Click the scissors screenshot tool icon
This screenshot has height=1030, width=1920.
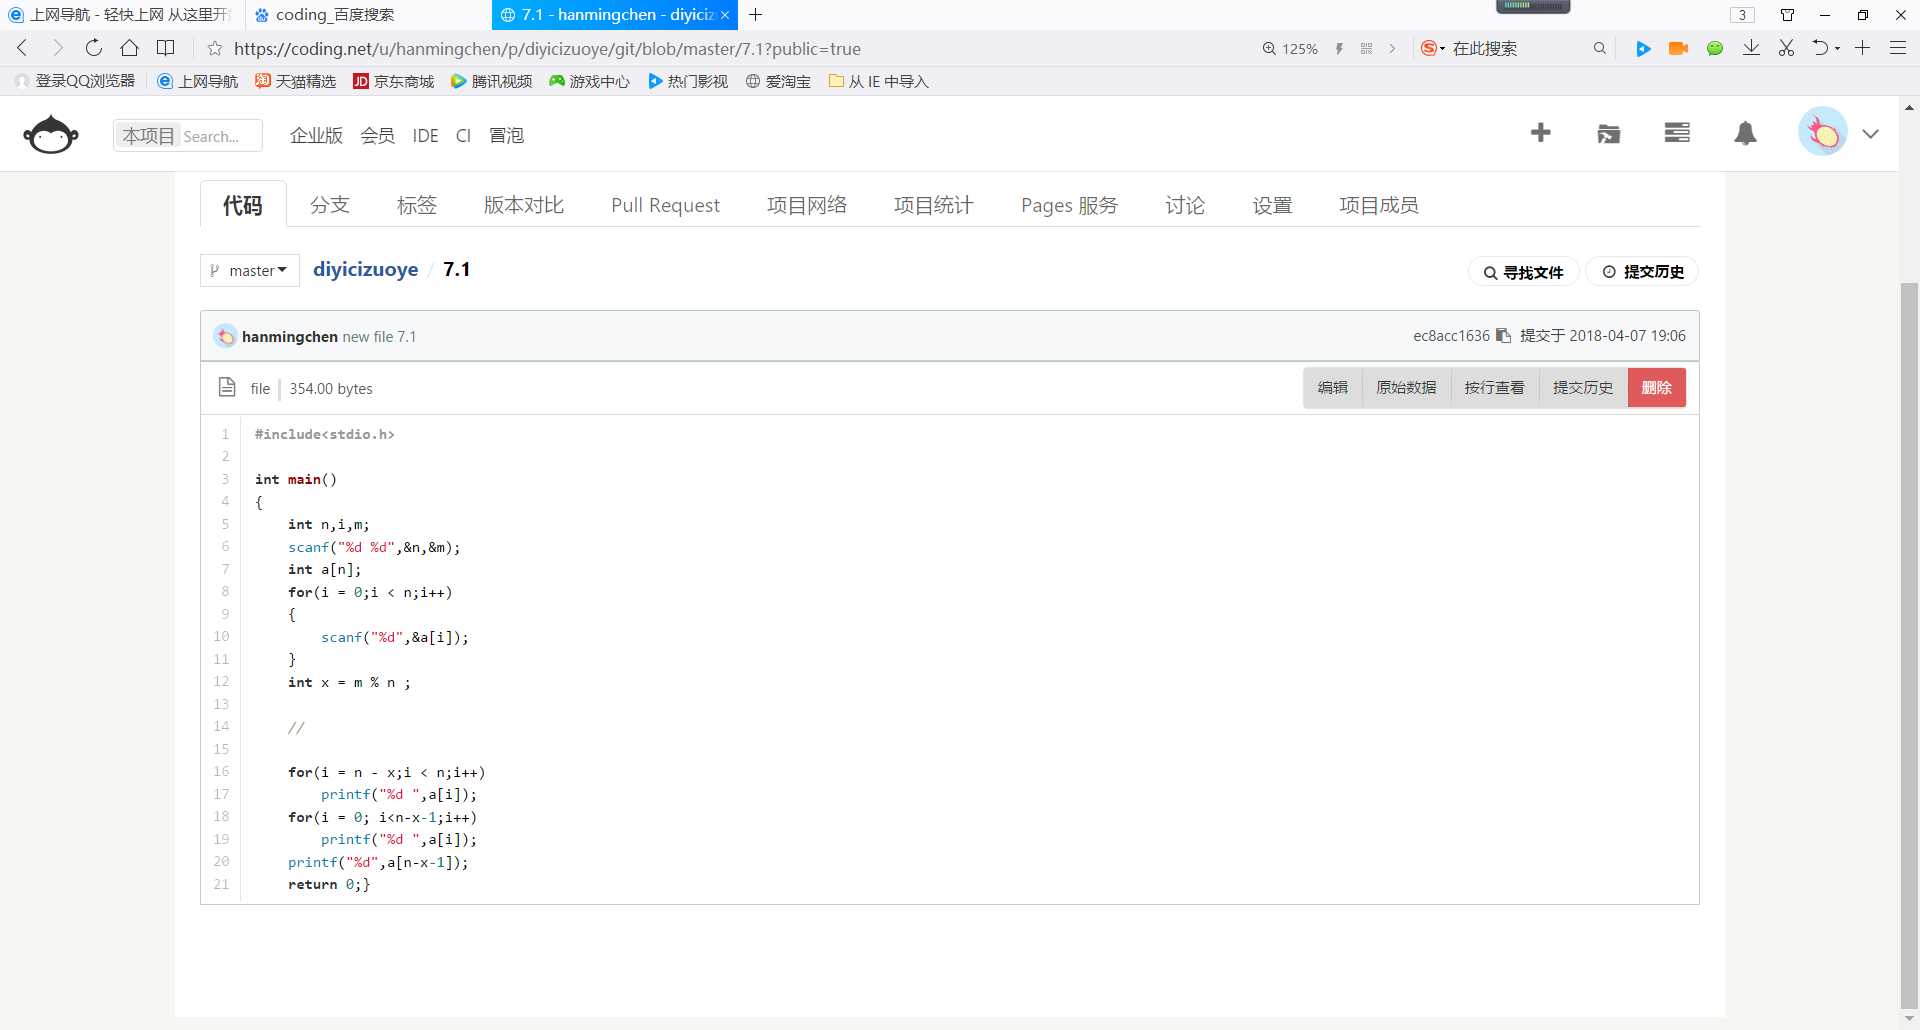[x=1786, y=48]
